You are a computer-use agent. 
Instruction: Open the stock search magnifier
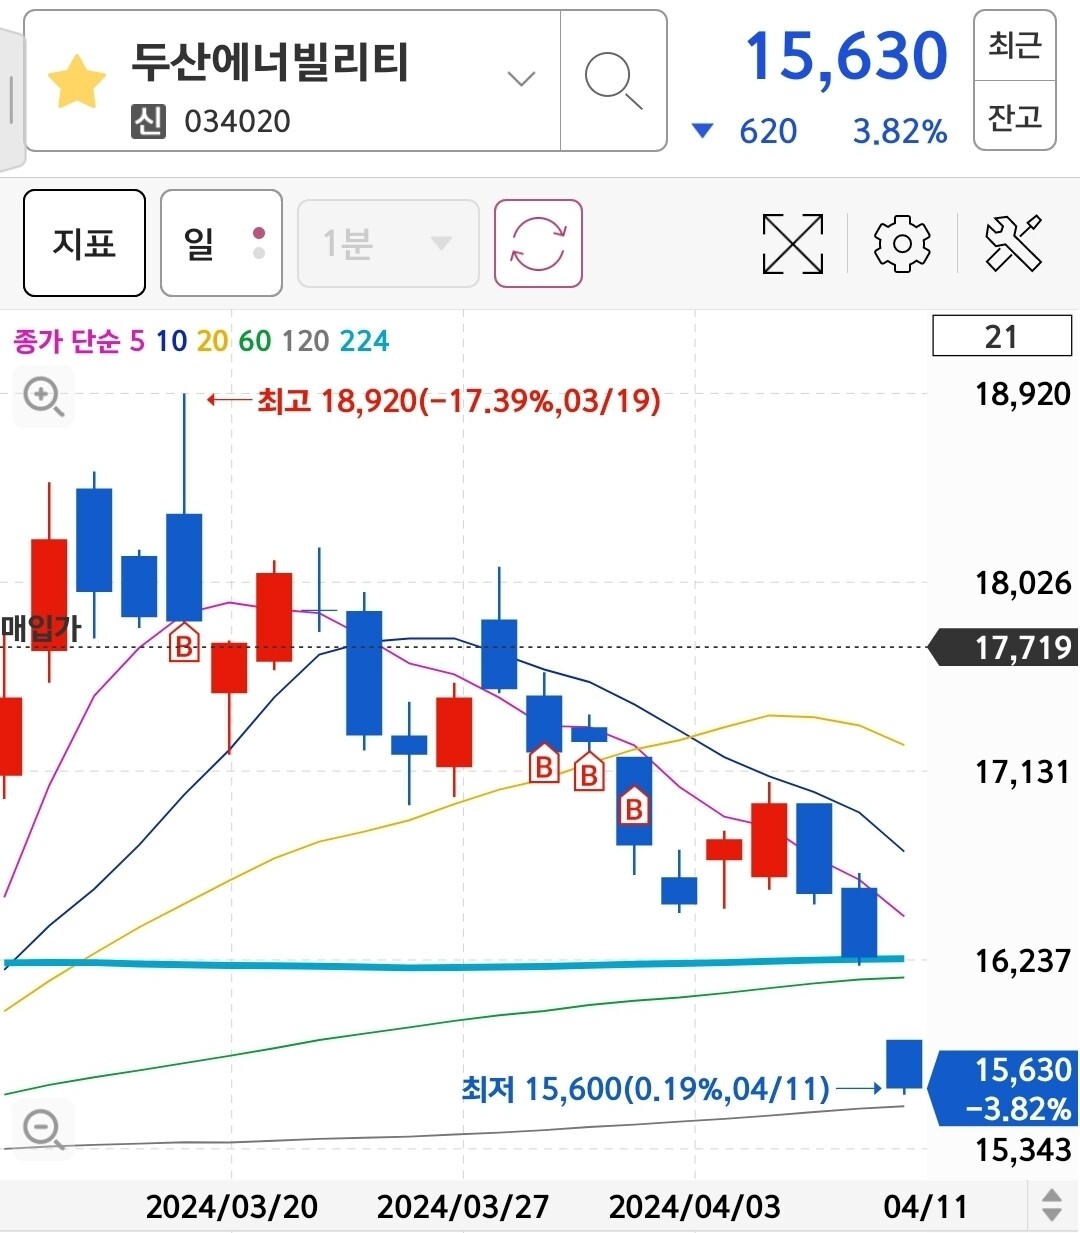pyautogui.click(x=612, y=81)
